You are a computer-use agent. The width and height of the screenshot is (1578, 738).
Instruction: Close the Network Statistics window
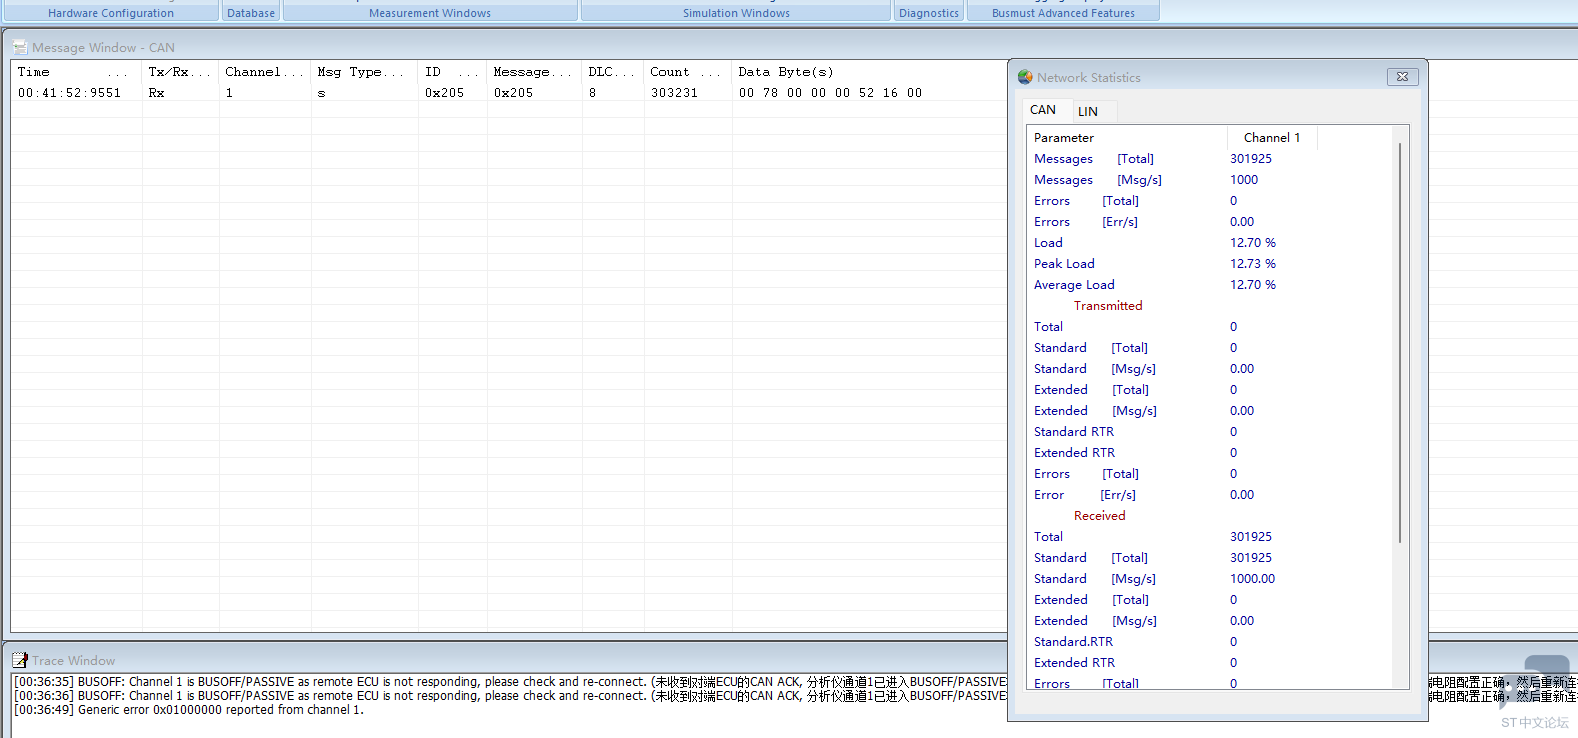[x=1402, y=76]
